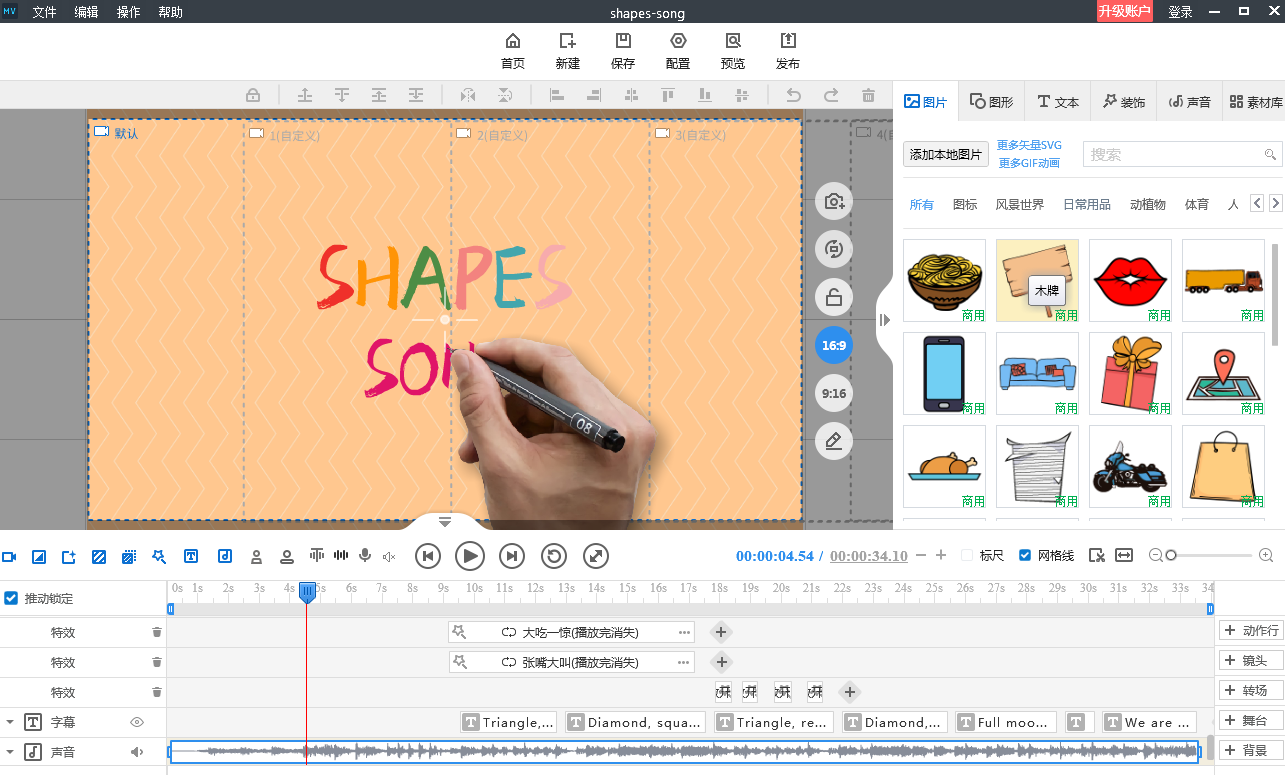The image size is (1285, 775).
Task: Click the 动作行 add button
Action: tap(1251, 631)
